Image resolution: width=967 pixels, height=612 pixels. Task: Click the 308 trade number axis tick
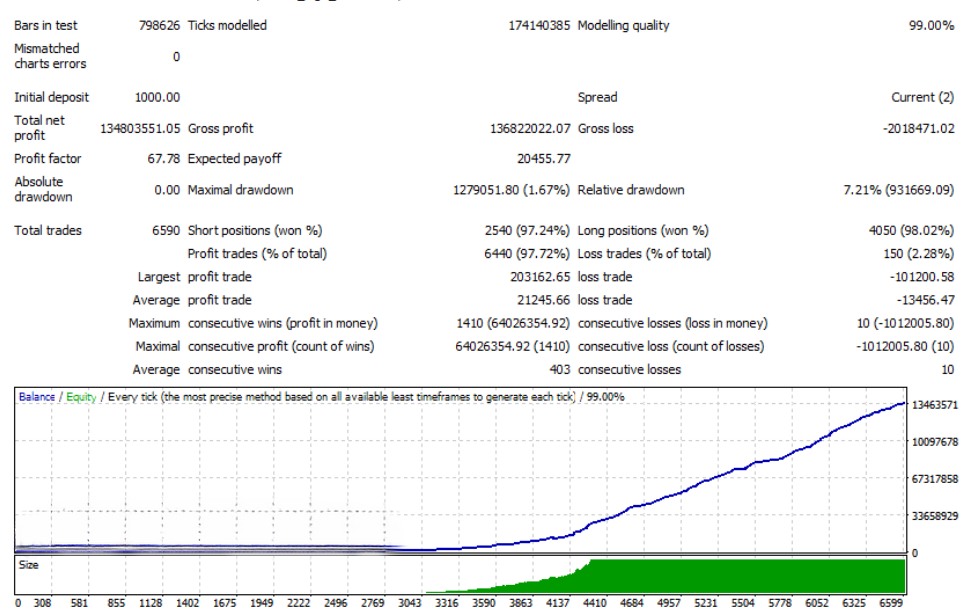[x=43, y=603]
